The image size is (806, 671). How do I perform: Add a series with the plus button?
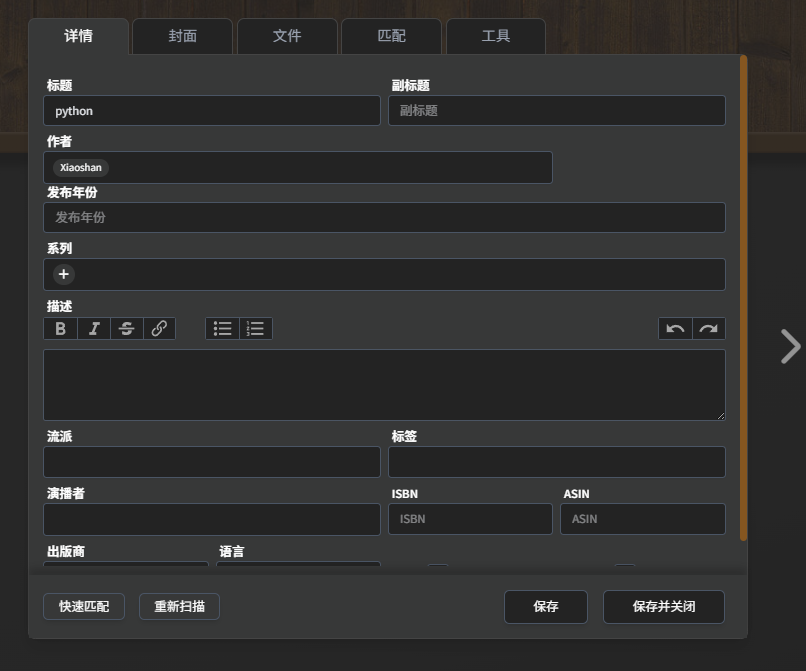point(64,274)
